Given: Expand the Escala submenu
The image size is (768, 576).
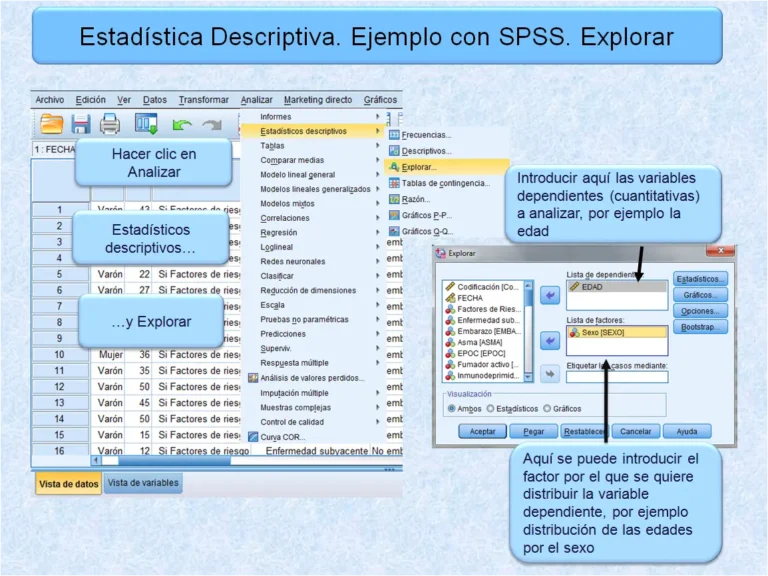Looking at the screenshot, I should [313, 305].
